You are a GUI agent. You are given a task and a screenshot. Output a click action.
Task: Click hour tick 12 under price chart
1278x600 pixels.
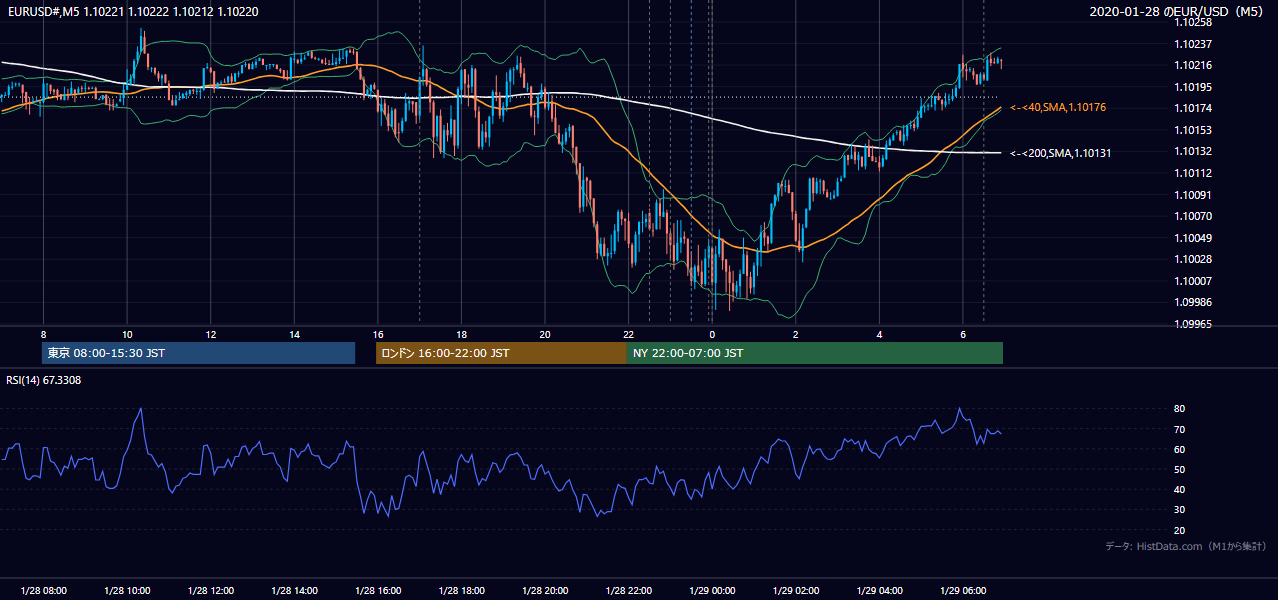pos(210,334)
